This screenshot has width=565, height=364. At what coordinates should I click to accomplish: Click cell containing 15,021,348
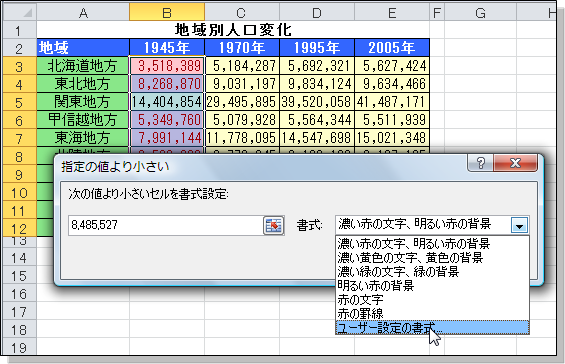pos(392,138)
